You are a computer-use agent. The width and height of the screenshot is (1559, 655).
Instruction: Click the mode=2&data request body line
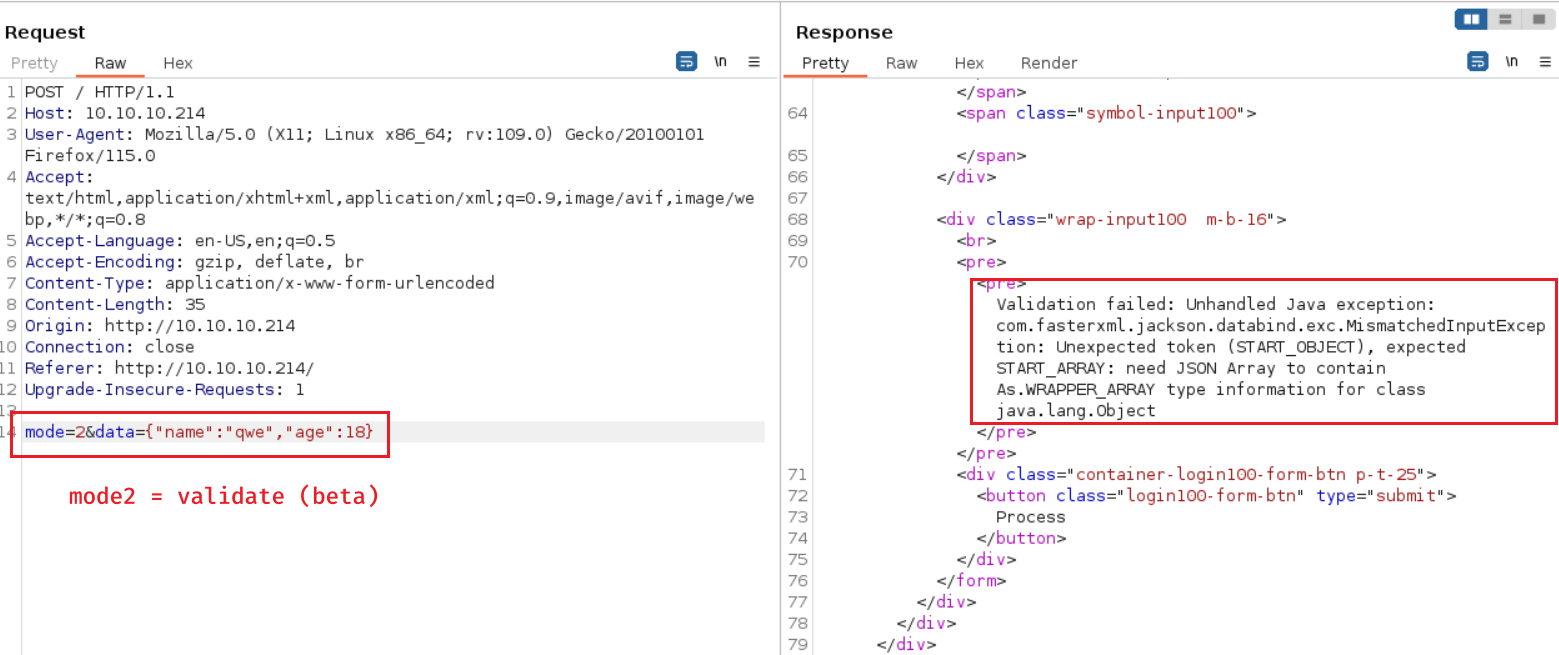coord(200,432)
